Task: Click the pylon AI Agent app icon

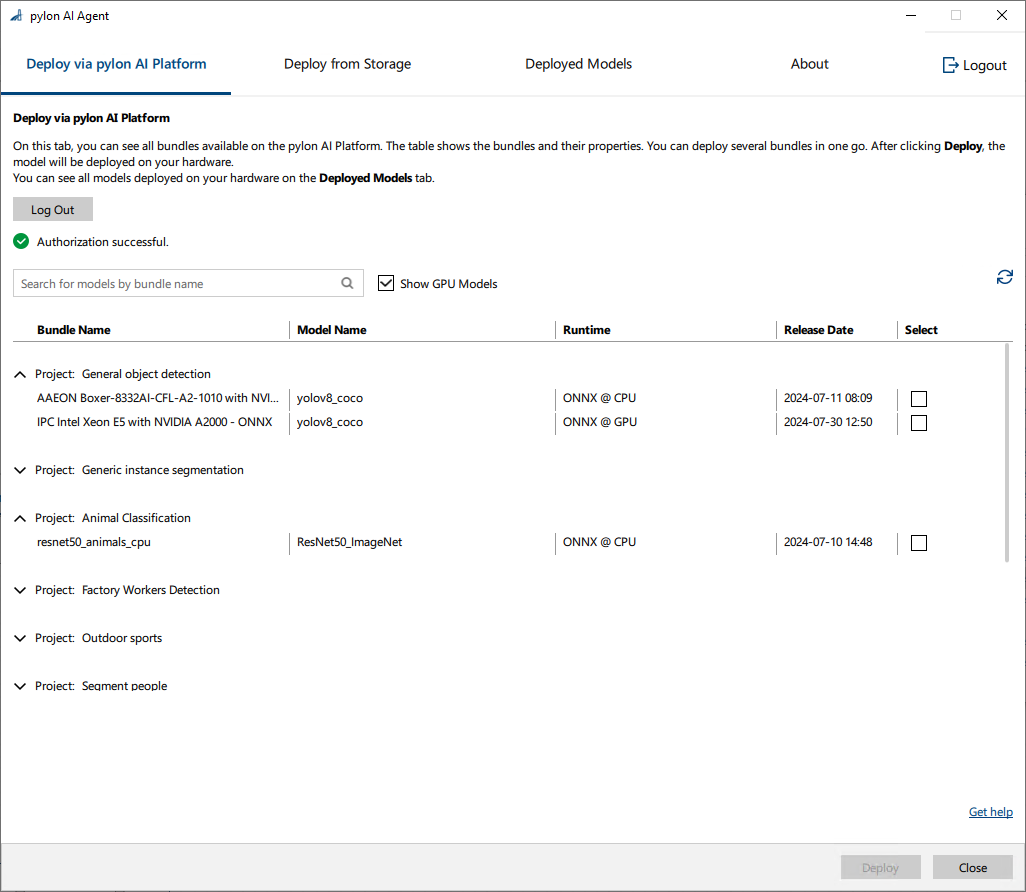Action: coord(16,15)
